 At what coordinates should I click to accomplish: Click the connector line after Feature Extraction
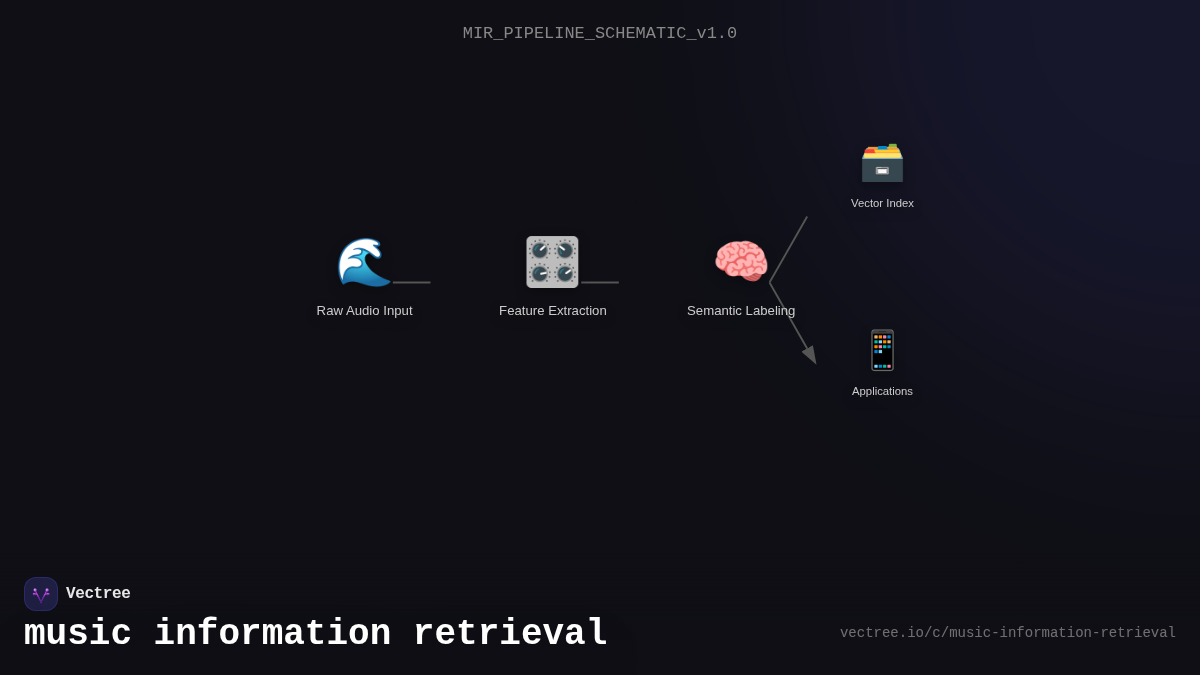[x=600, y=283]
